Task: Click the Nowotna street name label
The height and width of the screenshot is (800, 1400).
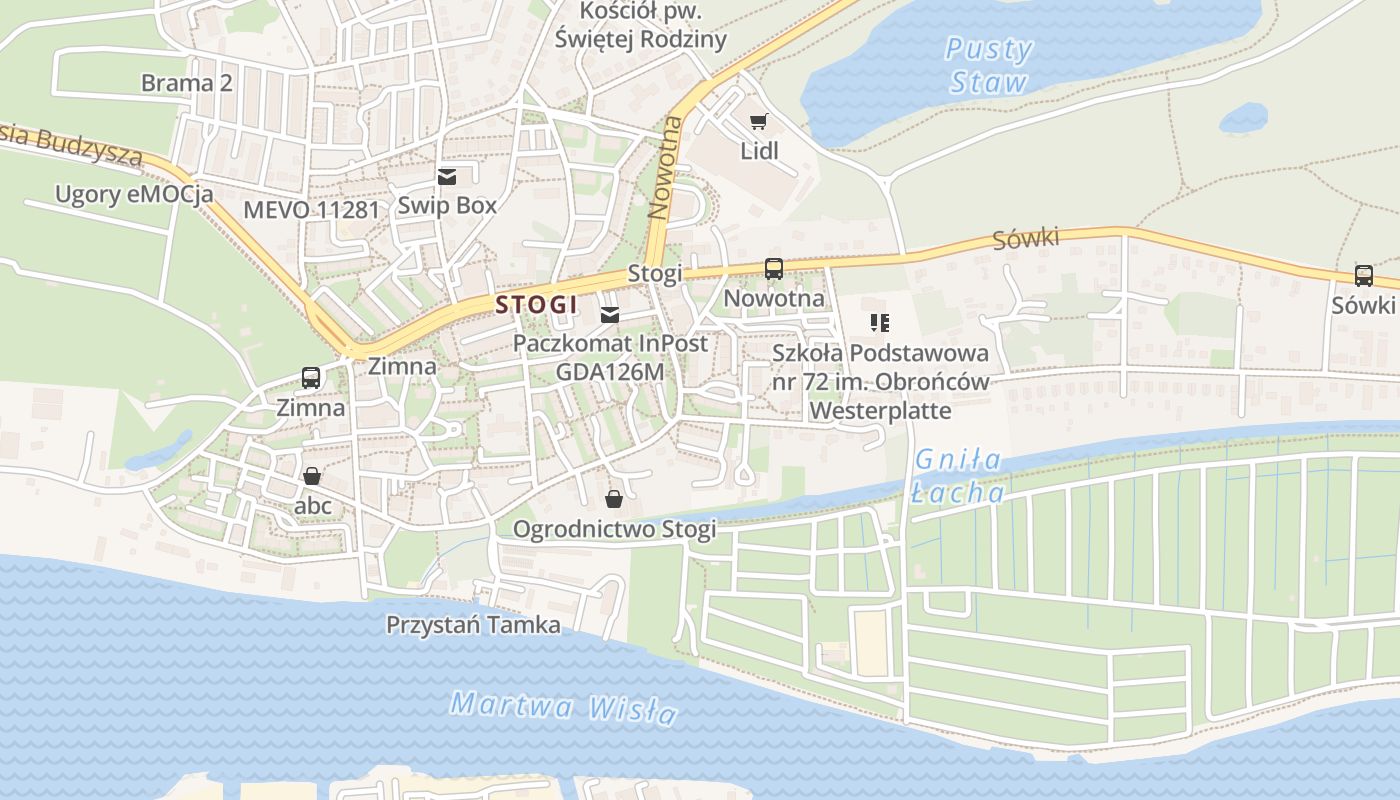Action: point(664,168)
